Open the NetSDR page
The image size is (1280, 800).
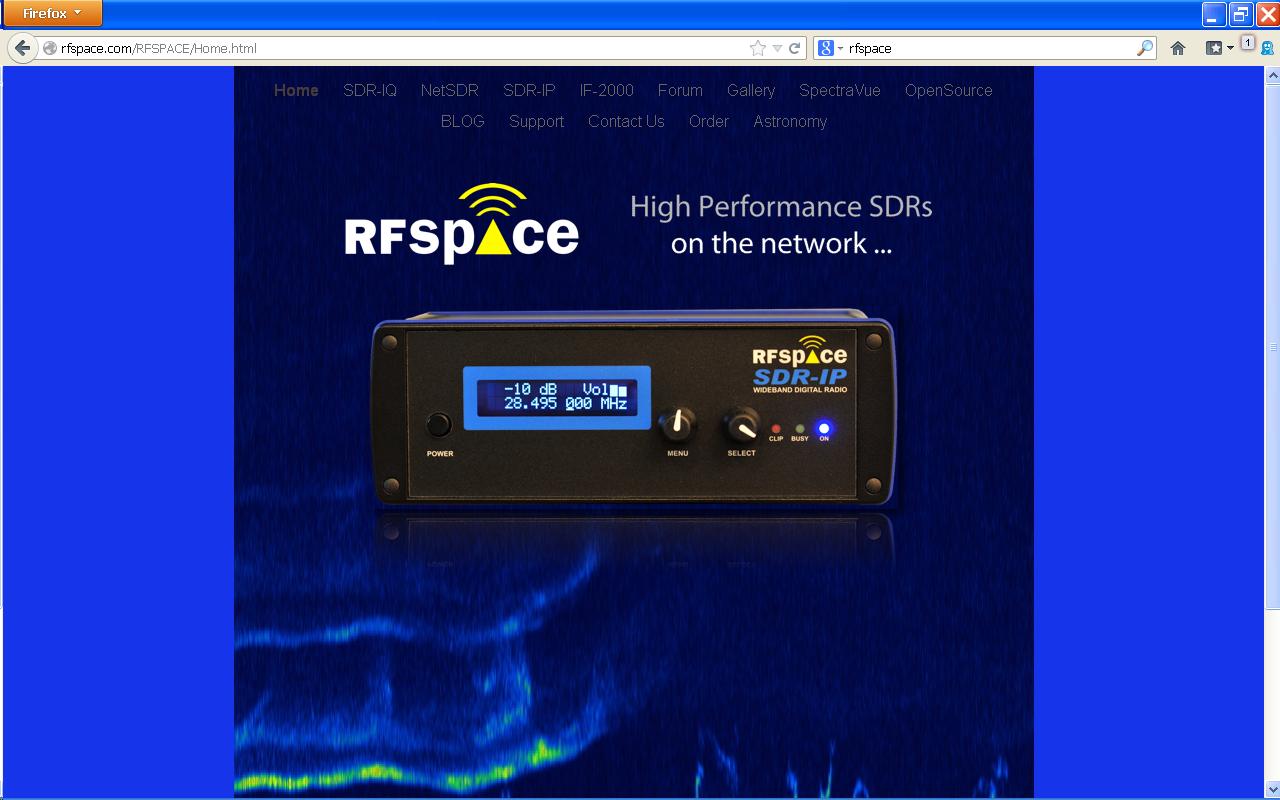449,90
